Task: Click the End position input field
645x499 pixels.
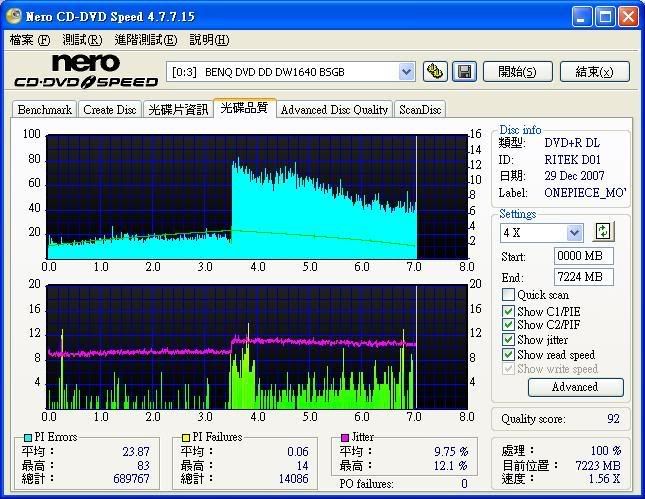Action: click(x=583, y=277)
